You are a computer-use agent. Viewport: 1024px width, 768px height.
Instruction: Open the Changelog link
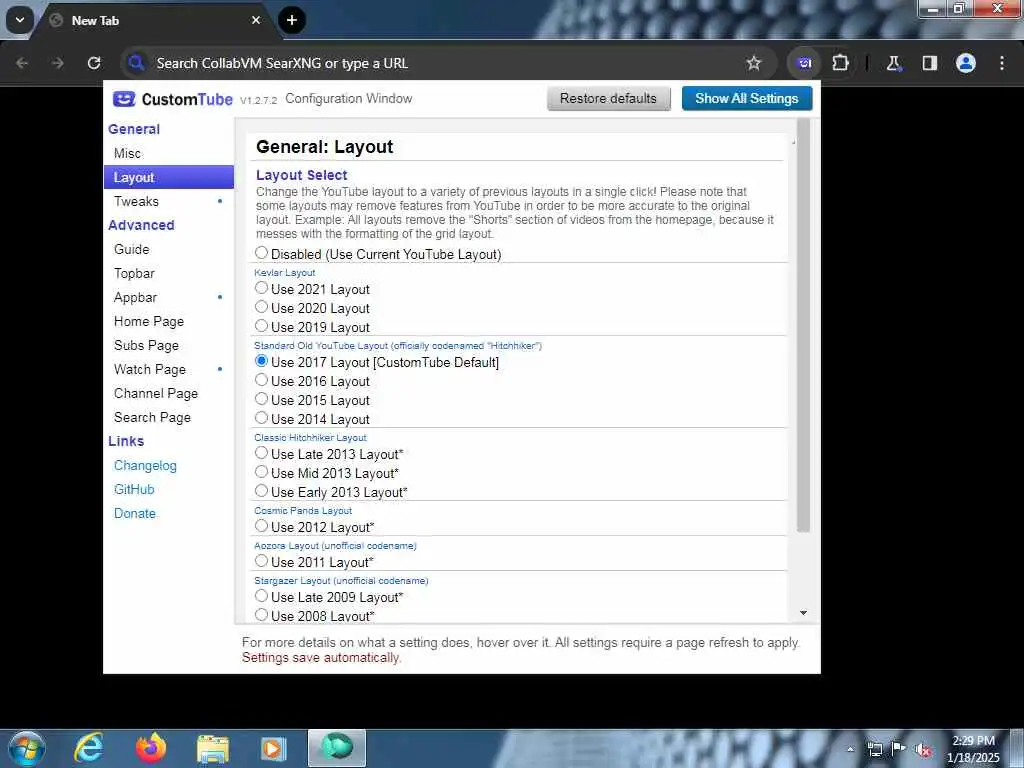click(x=145, y=466)
